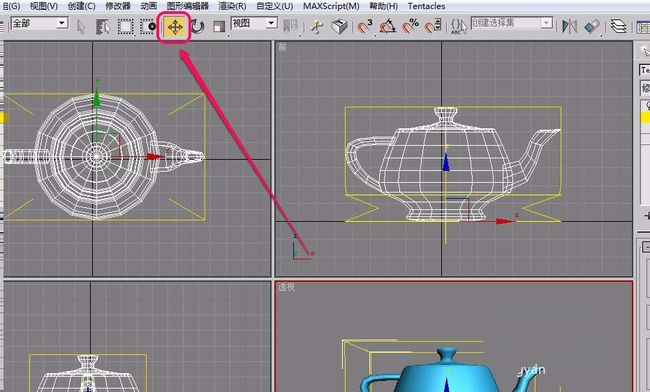The image size is (650, 392).
Task: Select the rectangular selection region tool
Action: [x=125, y=27]
